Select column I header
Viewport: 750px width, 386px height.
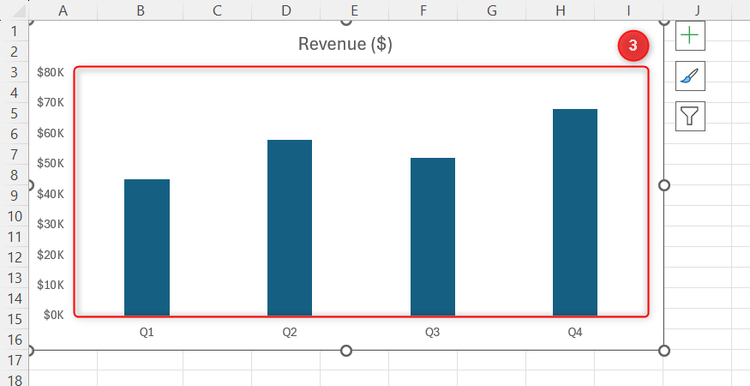(629, 10)
